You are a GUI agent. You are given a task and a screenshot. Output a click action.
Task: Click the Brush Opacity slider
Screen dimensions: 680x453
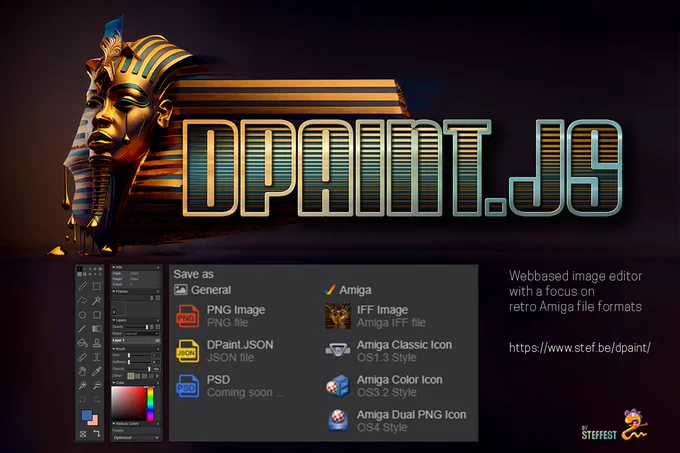[x=139, y=369]
